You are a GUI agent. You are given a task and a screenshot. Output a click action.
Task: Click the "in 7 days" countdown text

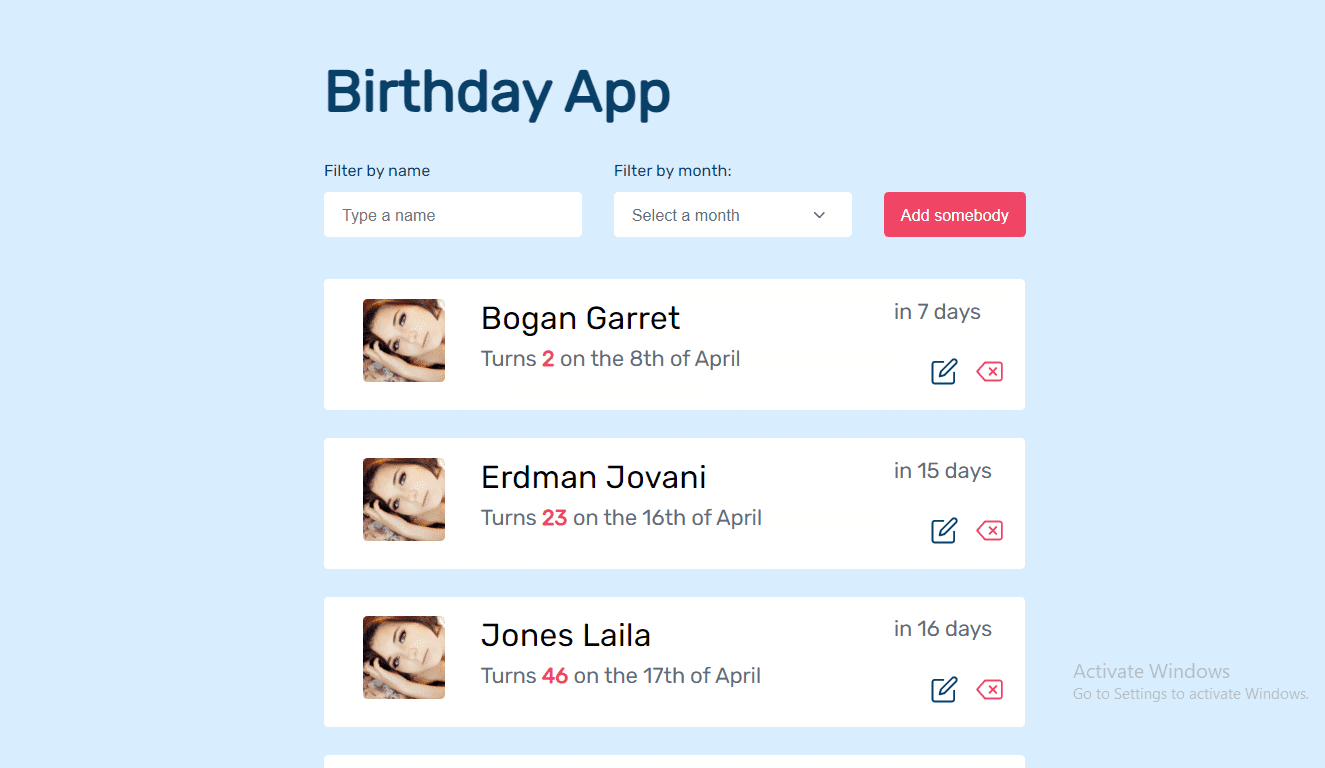click(937, 312)
